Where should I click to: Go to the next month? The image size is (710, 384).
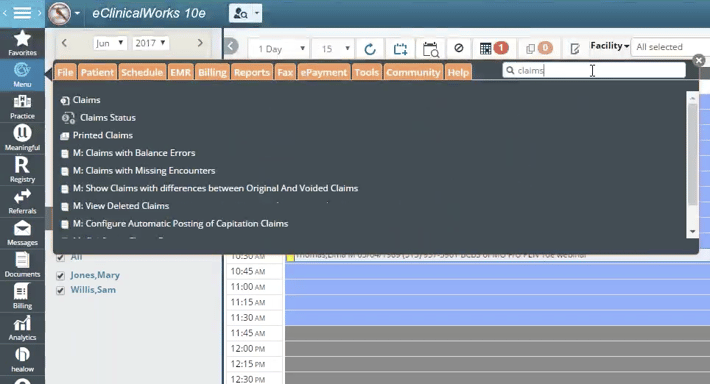[x=200, y=43]
